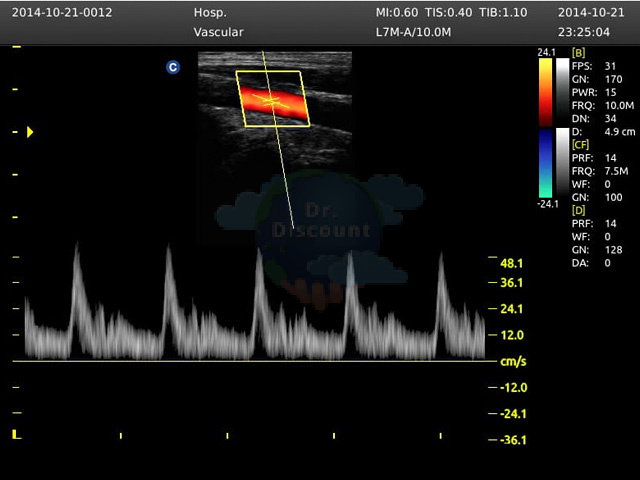Click the B-mode frequency value 10.0M

(x=620, y=105)
